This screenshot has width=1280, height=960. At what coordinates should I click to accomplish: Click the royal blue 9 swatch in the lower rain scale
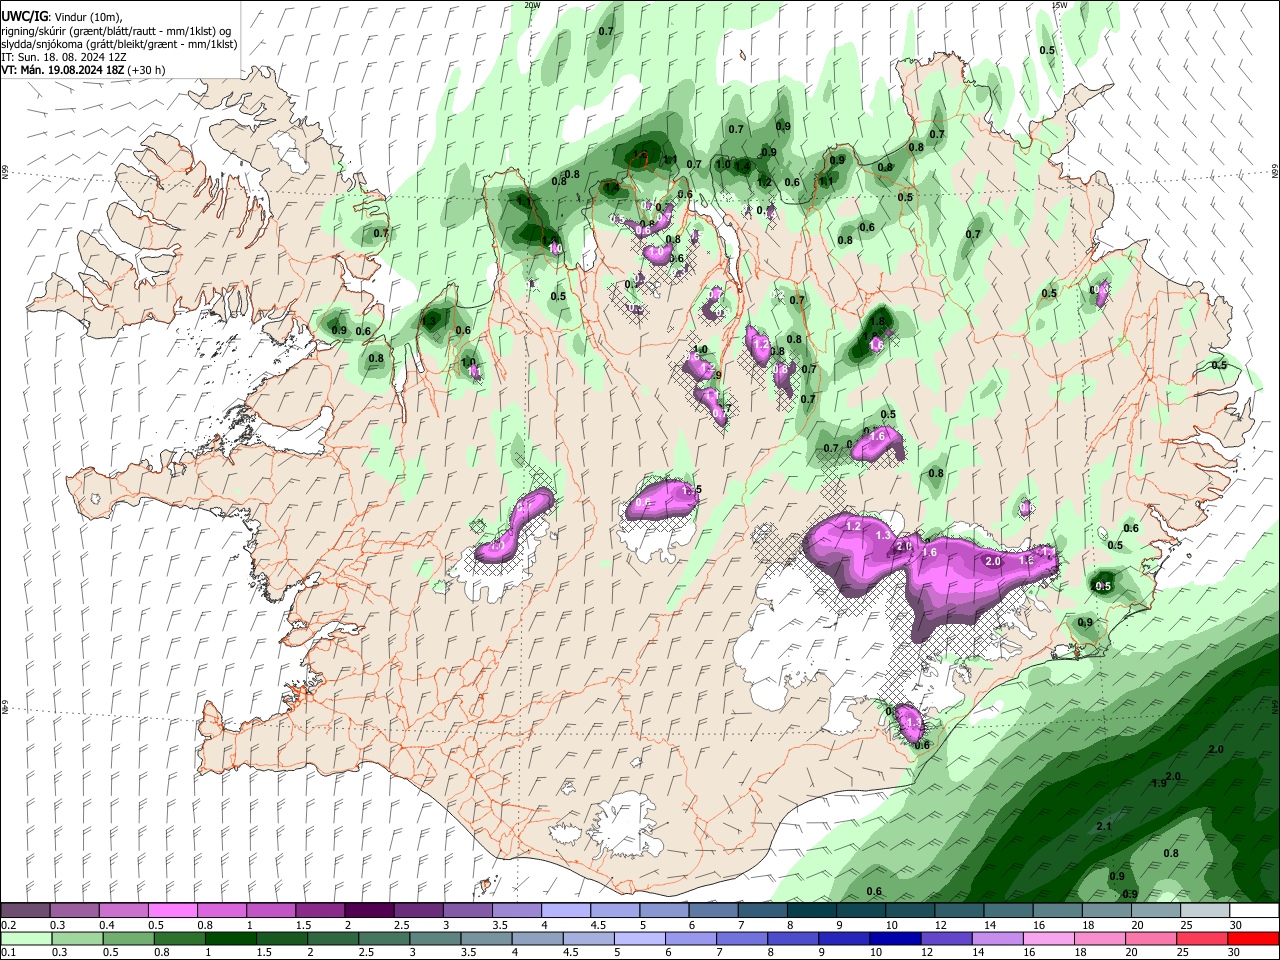[844, 938]
